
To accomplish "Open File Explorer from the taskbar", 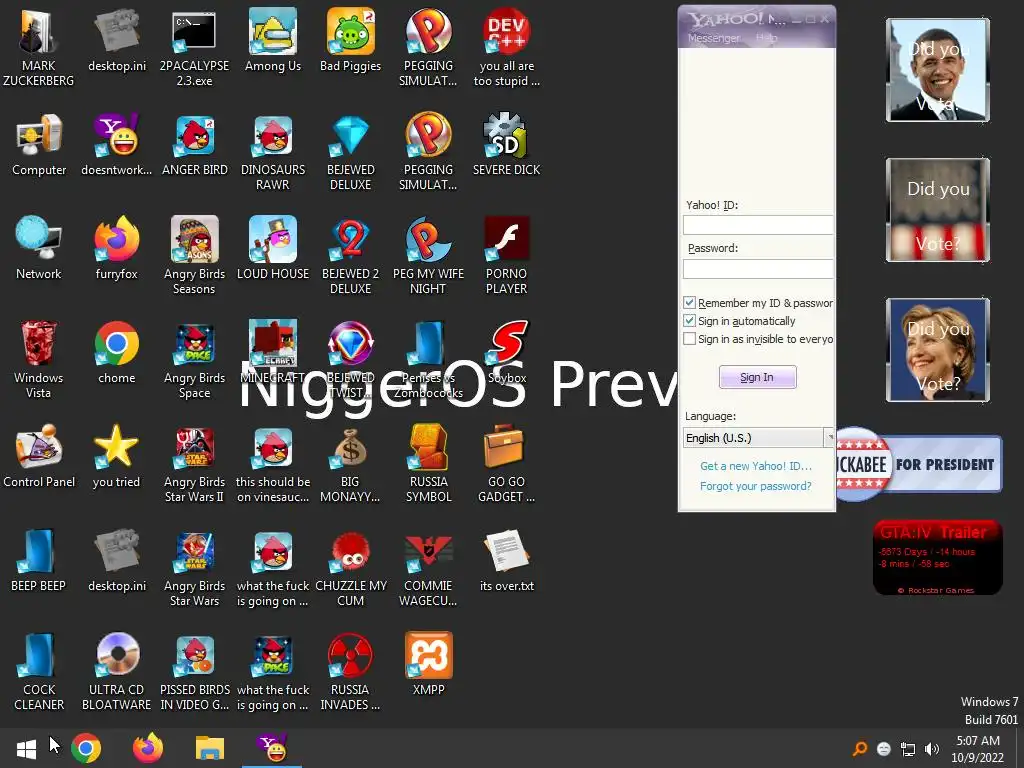I will [210, 748].
